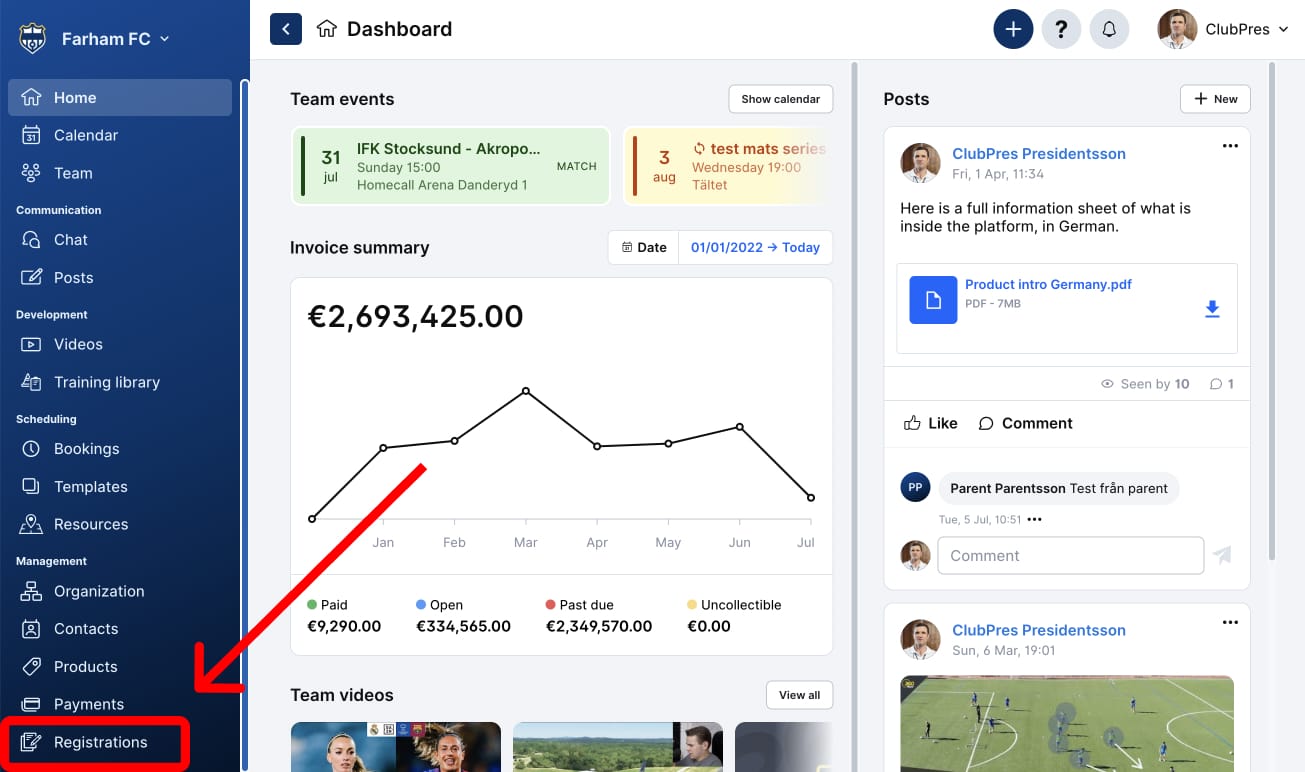Change the invoice date range 01/01/2022
This screenshot has height=772, width=1305.
(755, 247)
